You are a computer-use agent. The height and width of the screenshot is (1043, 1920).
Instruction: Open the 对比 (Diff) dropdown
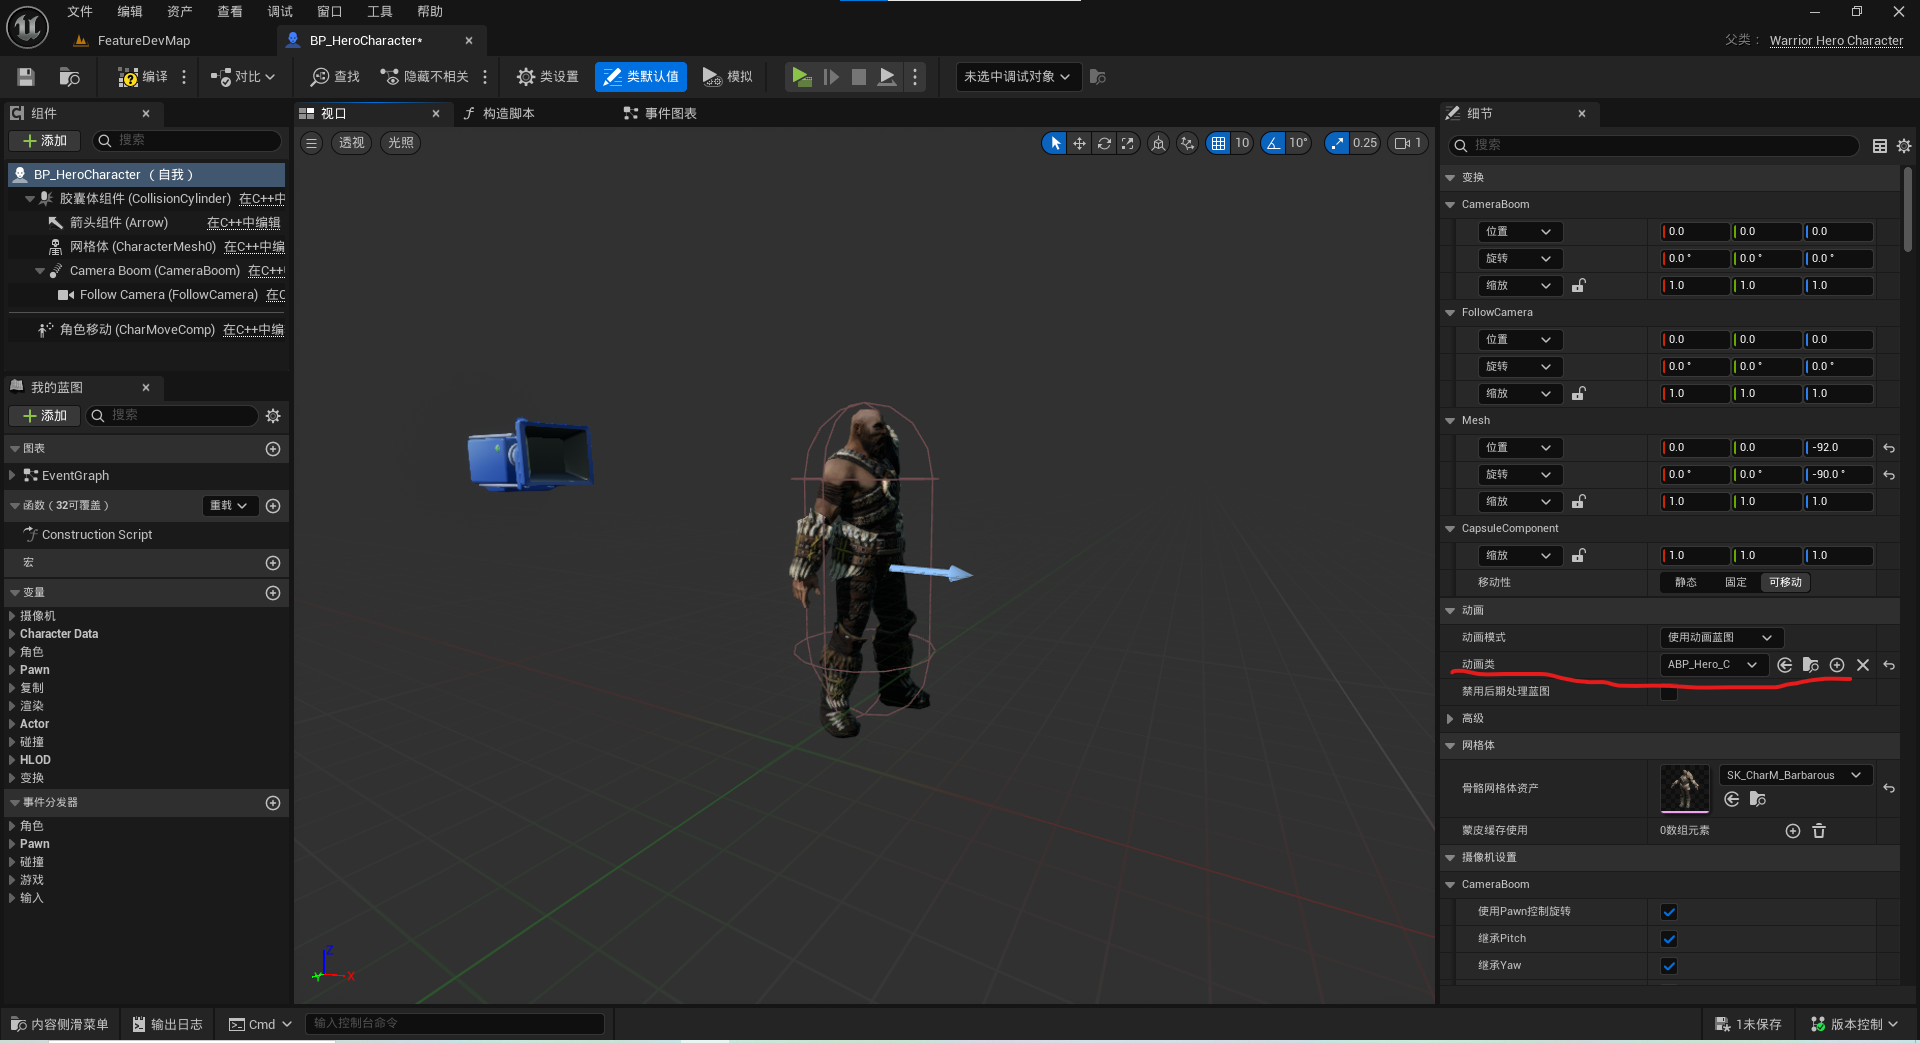(x=243, y=77)
